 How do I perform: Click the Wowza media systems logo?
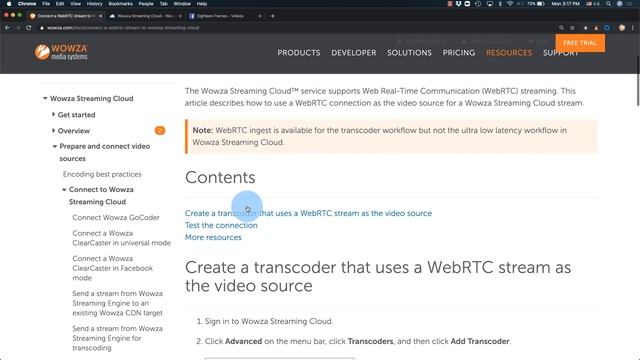(x=61, y=52)
